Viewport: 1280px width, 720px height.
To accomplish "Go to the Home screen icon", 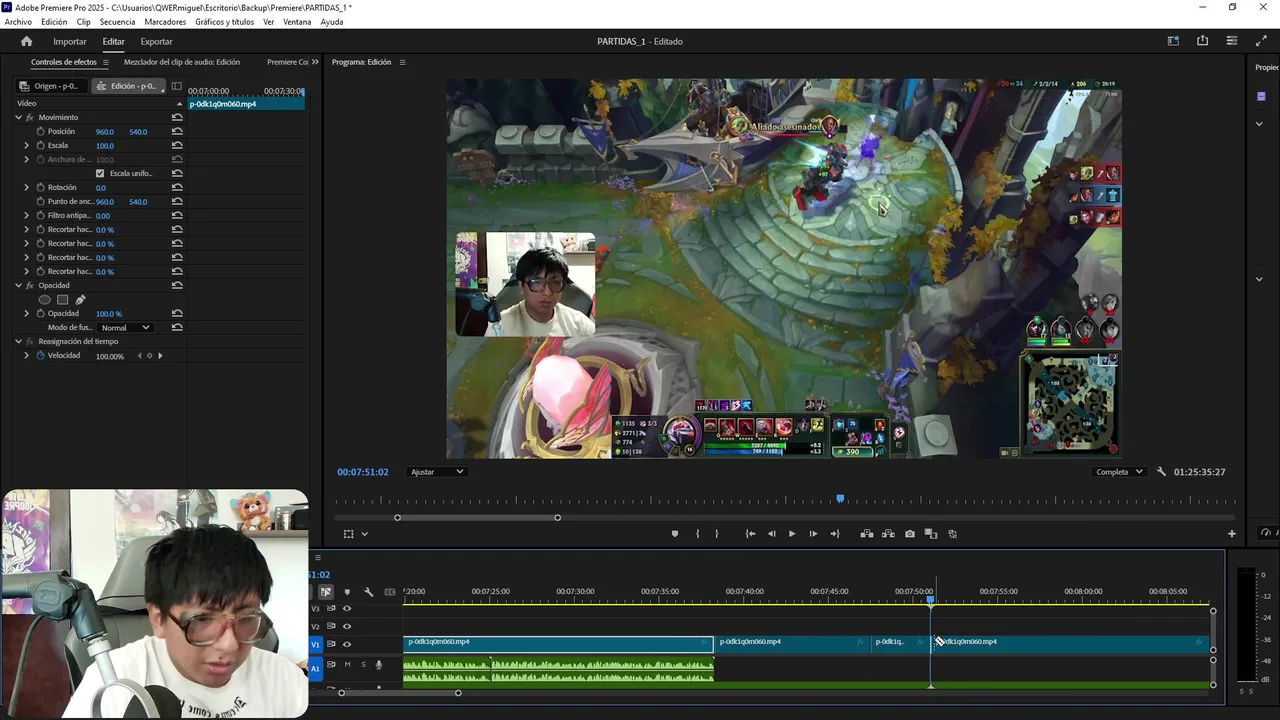I will tap(26, 41).
